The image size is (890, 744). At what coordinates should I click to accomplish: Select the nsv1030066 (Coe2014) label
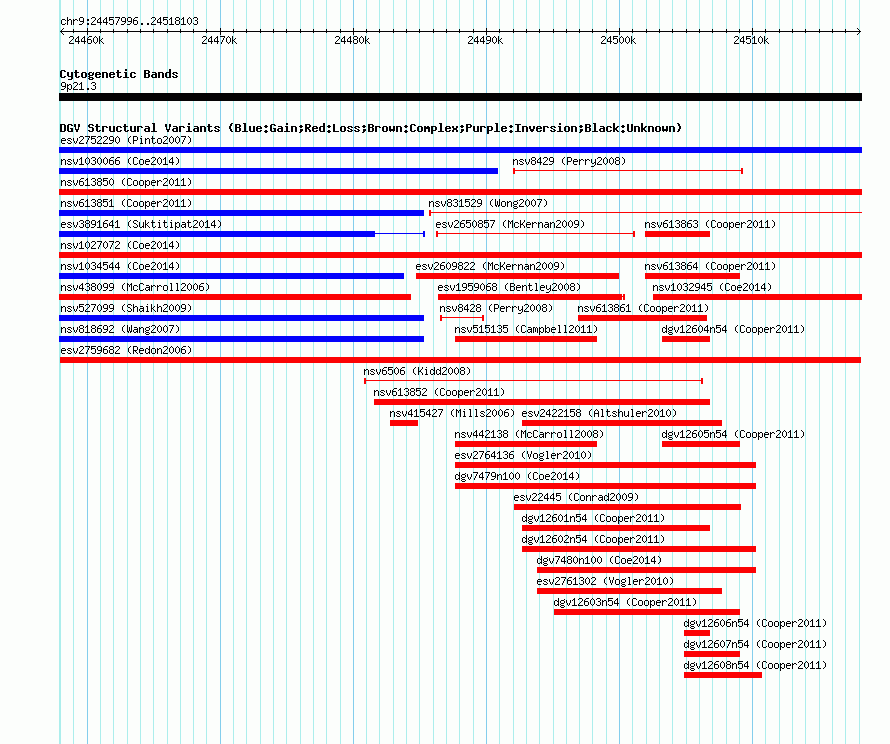120,161
